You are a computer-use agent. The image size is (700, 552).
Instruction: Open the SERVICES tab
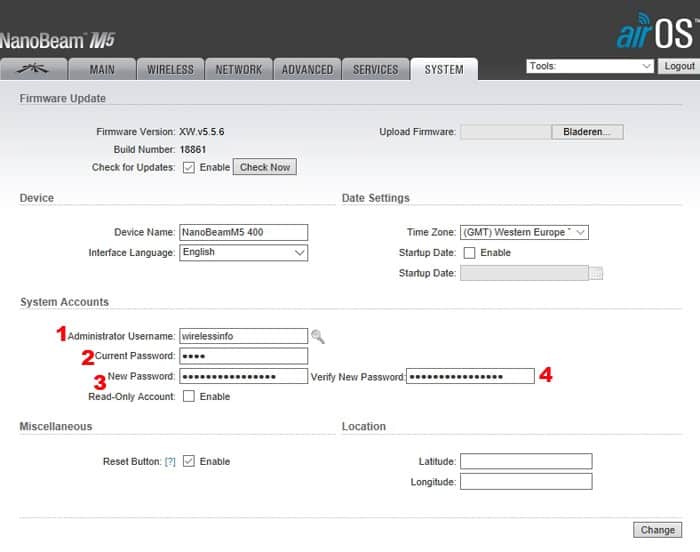click(375, 69)
